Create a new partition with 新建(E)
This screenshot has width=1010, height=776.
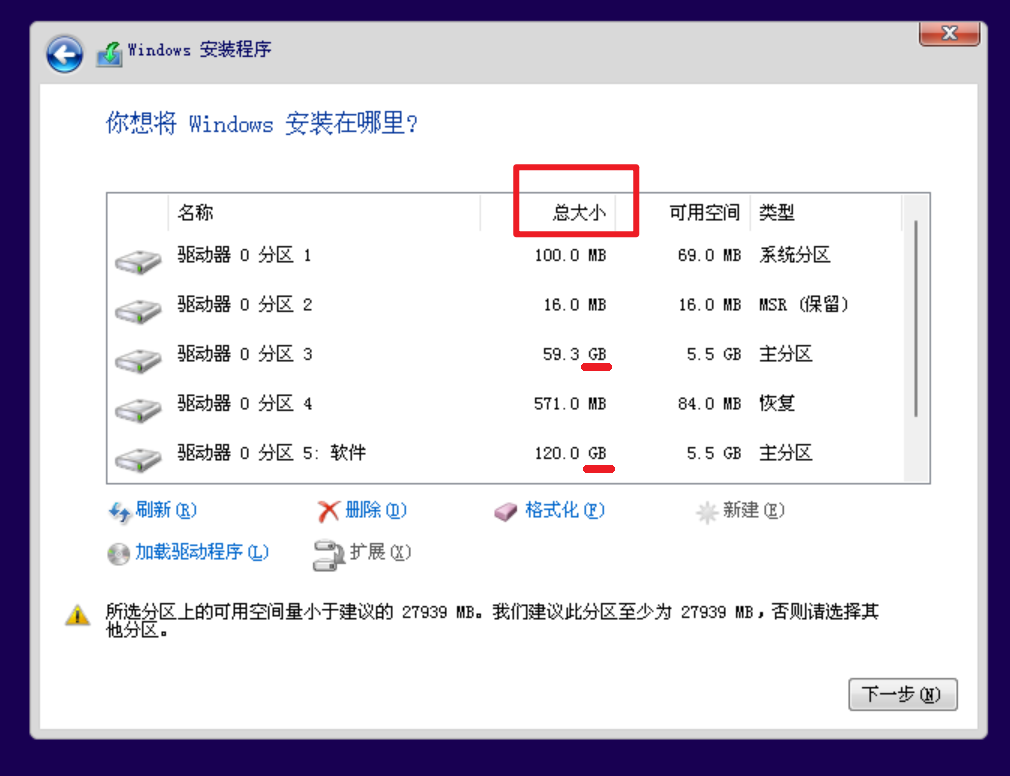tap(754, 511)
